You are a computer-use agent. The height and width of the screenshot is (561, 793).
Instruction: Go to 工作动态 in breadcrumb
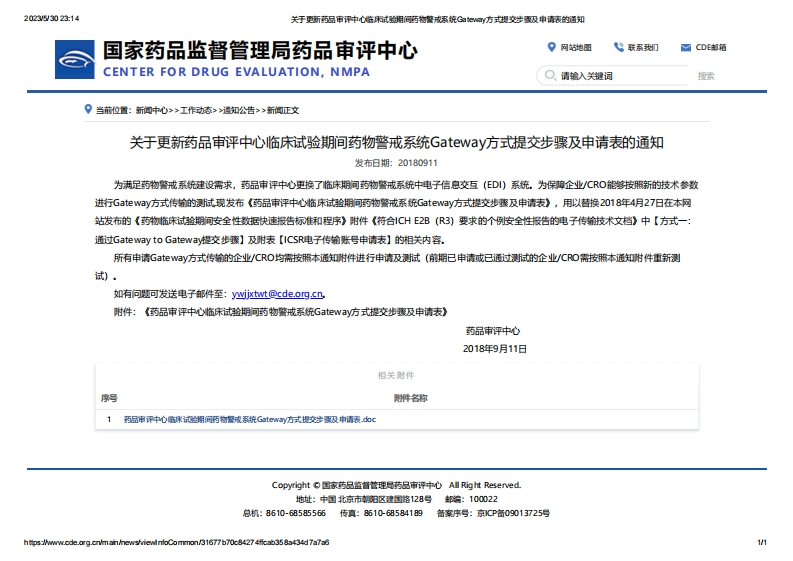point(196,110)
